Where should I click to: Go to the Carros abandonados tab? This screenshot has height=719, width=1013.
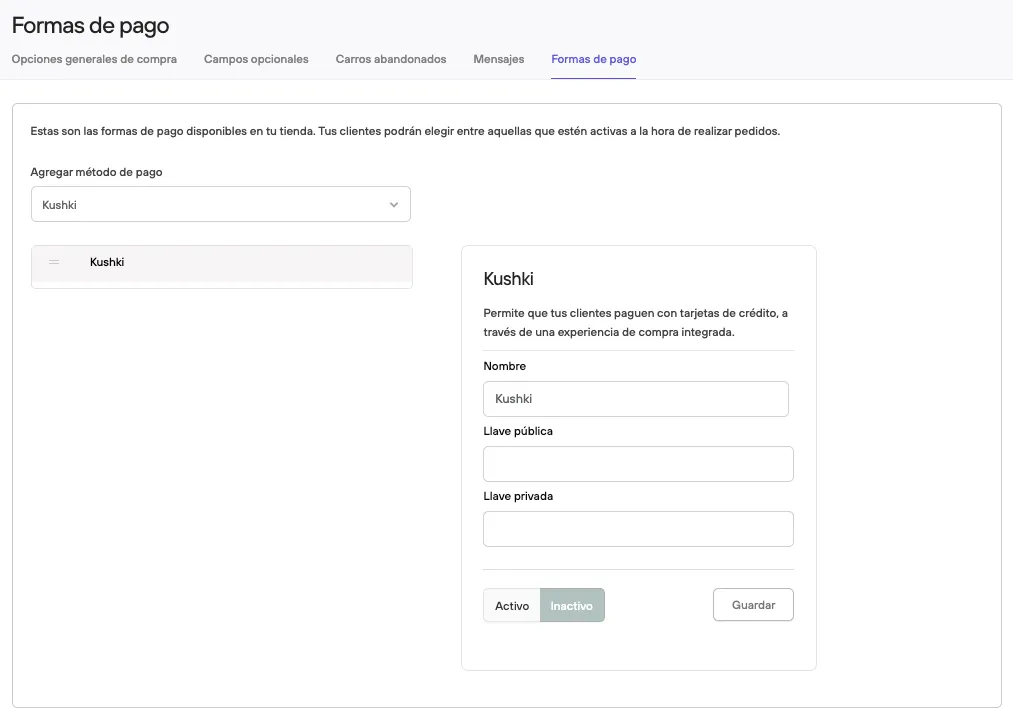pyautogui.click(x=391, y=59)
